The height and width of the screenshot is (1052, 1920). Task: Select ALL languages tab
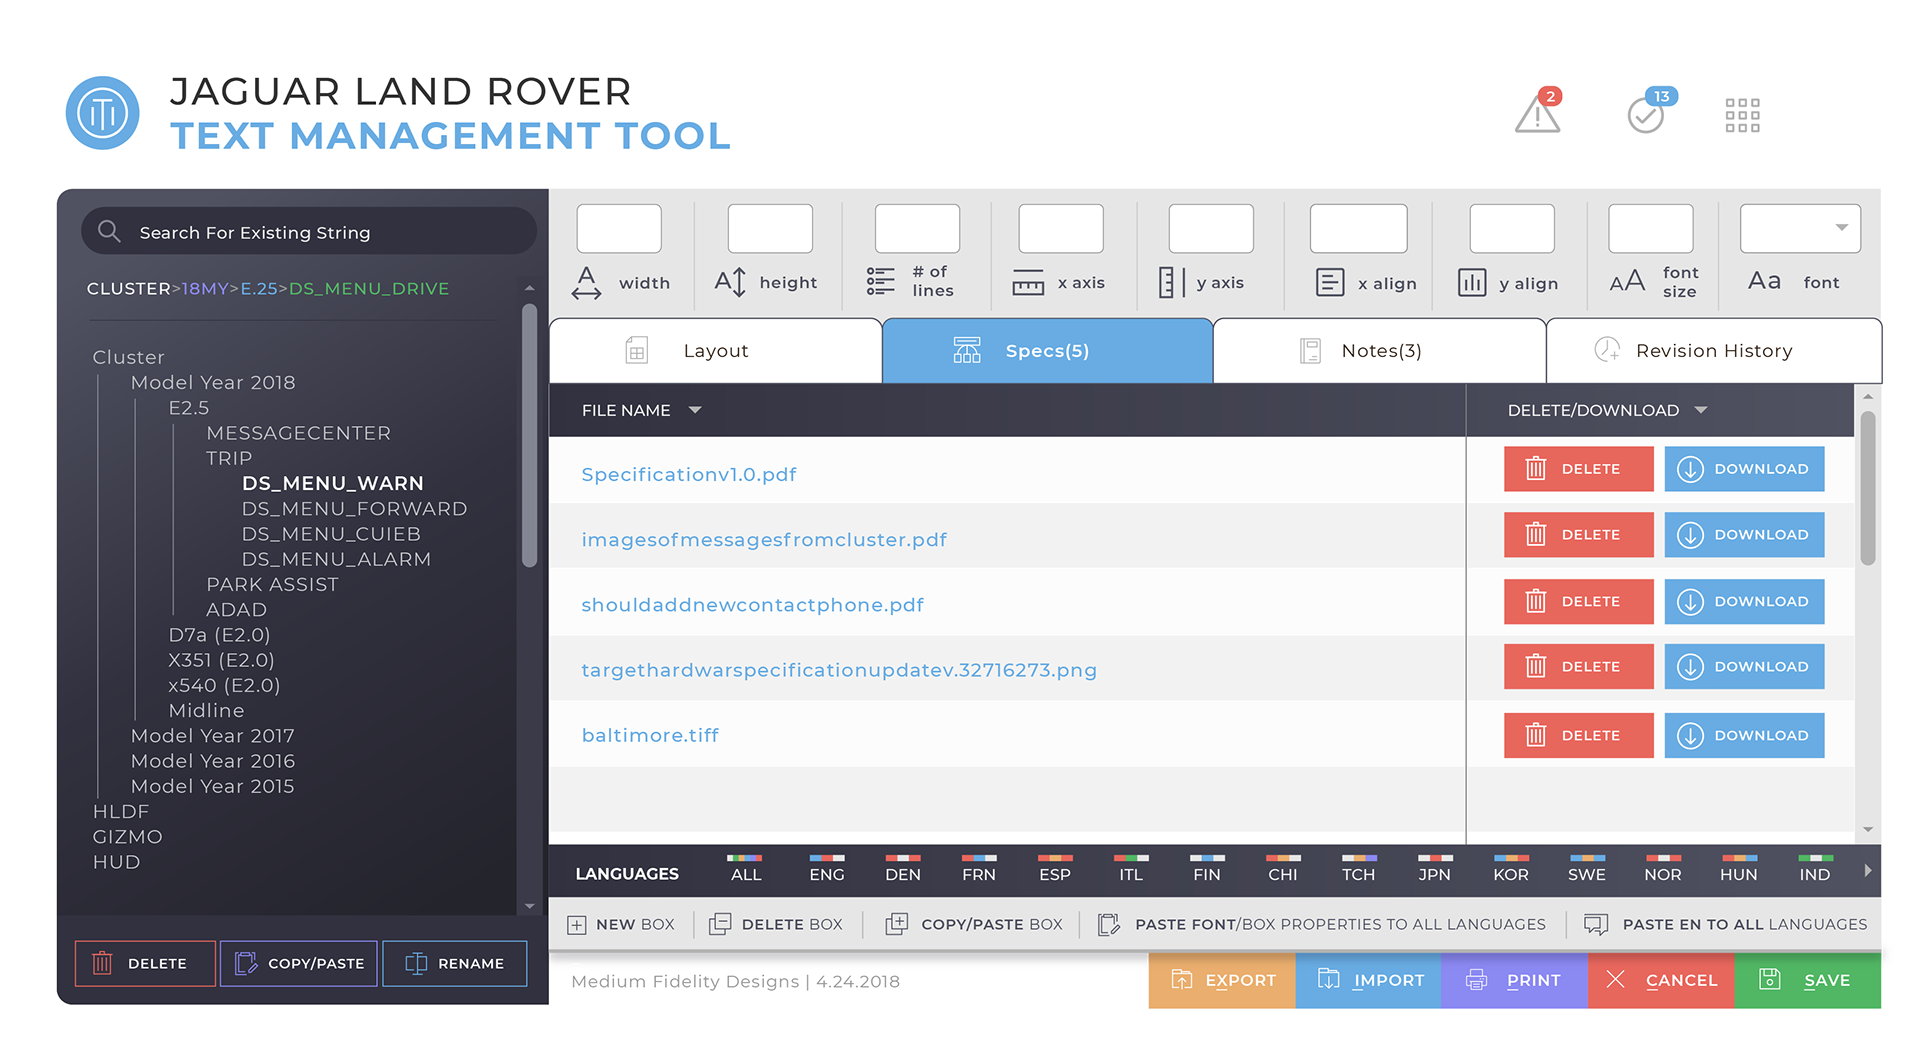[x=745, y=868]
